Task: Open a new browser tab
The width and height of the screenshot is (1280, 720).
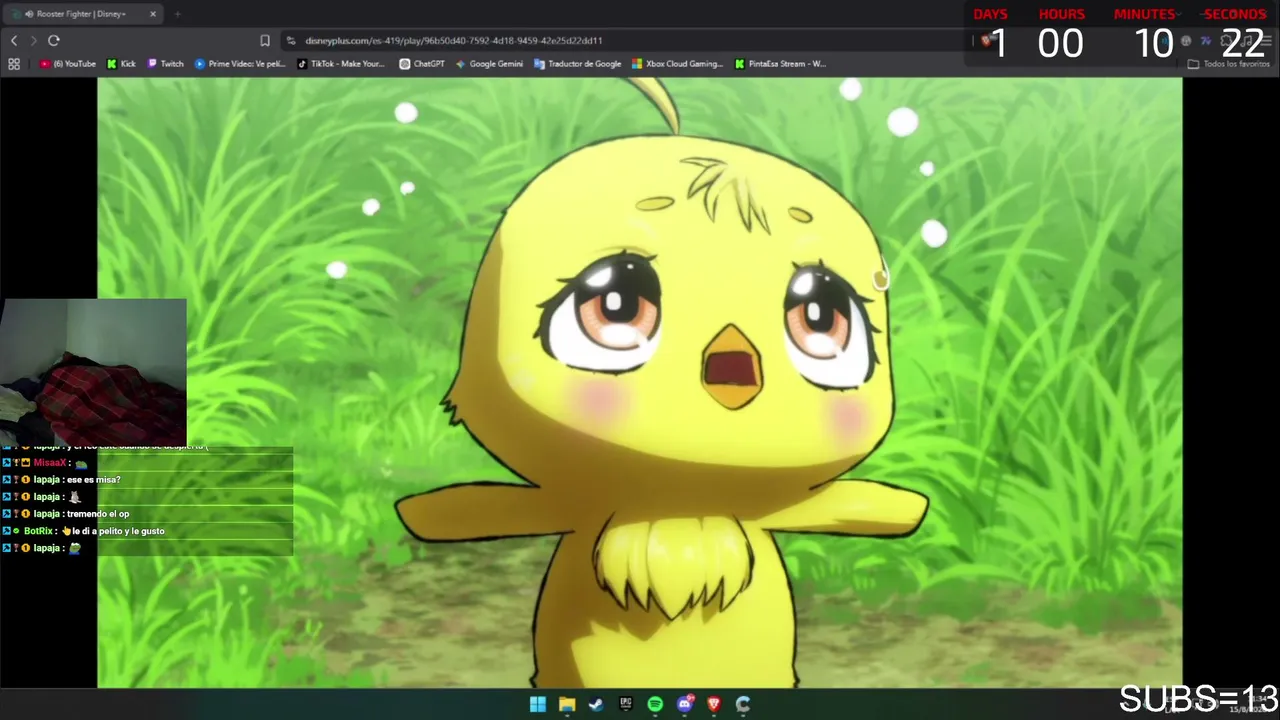Action: click(177, 14)
